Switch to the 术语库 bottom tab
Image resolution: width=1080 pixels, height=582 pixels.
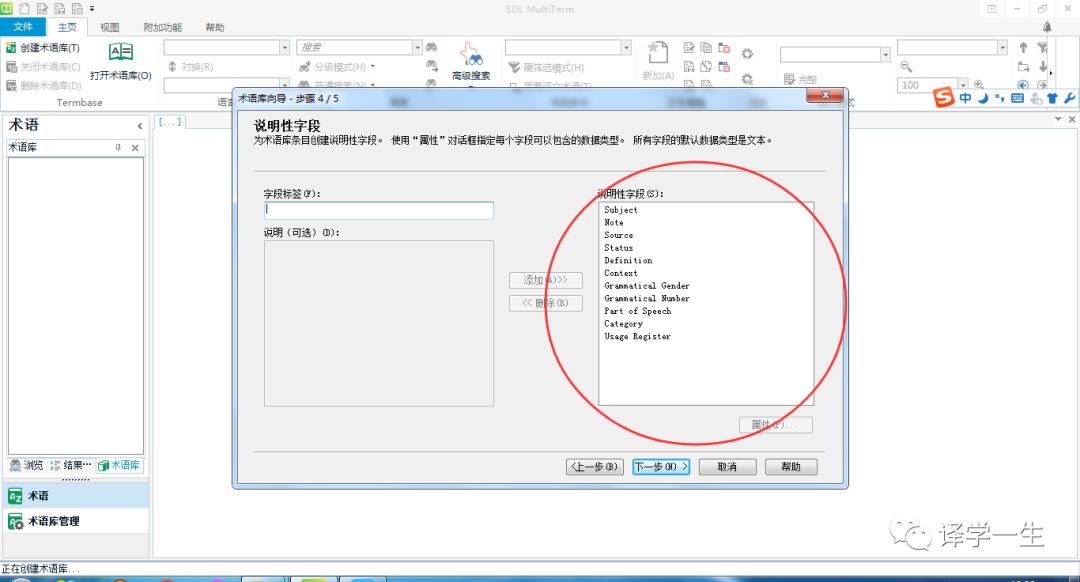119,466
